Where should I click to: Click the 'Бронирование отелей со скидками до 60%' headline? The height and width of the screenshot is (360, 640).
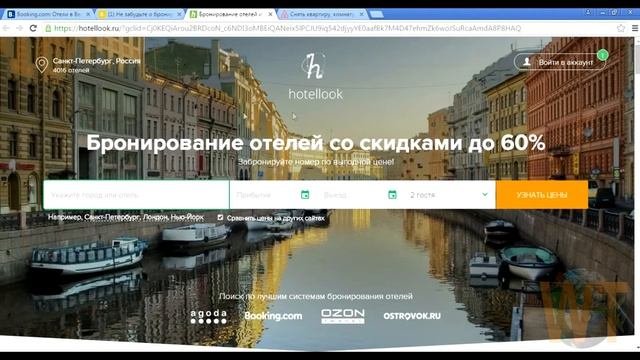(x=316, y=143)
